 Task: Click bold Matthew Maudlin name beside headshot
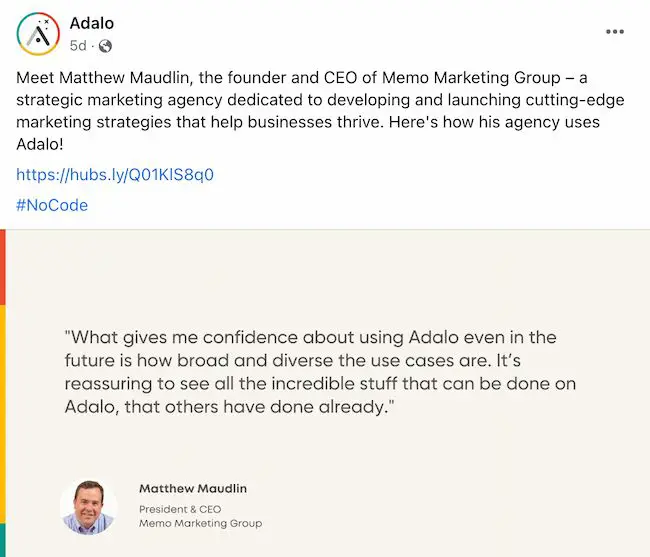click(193, 488)
